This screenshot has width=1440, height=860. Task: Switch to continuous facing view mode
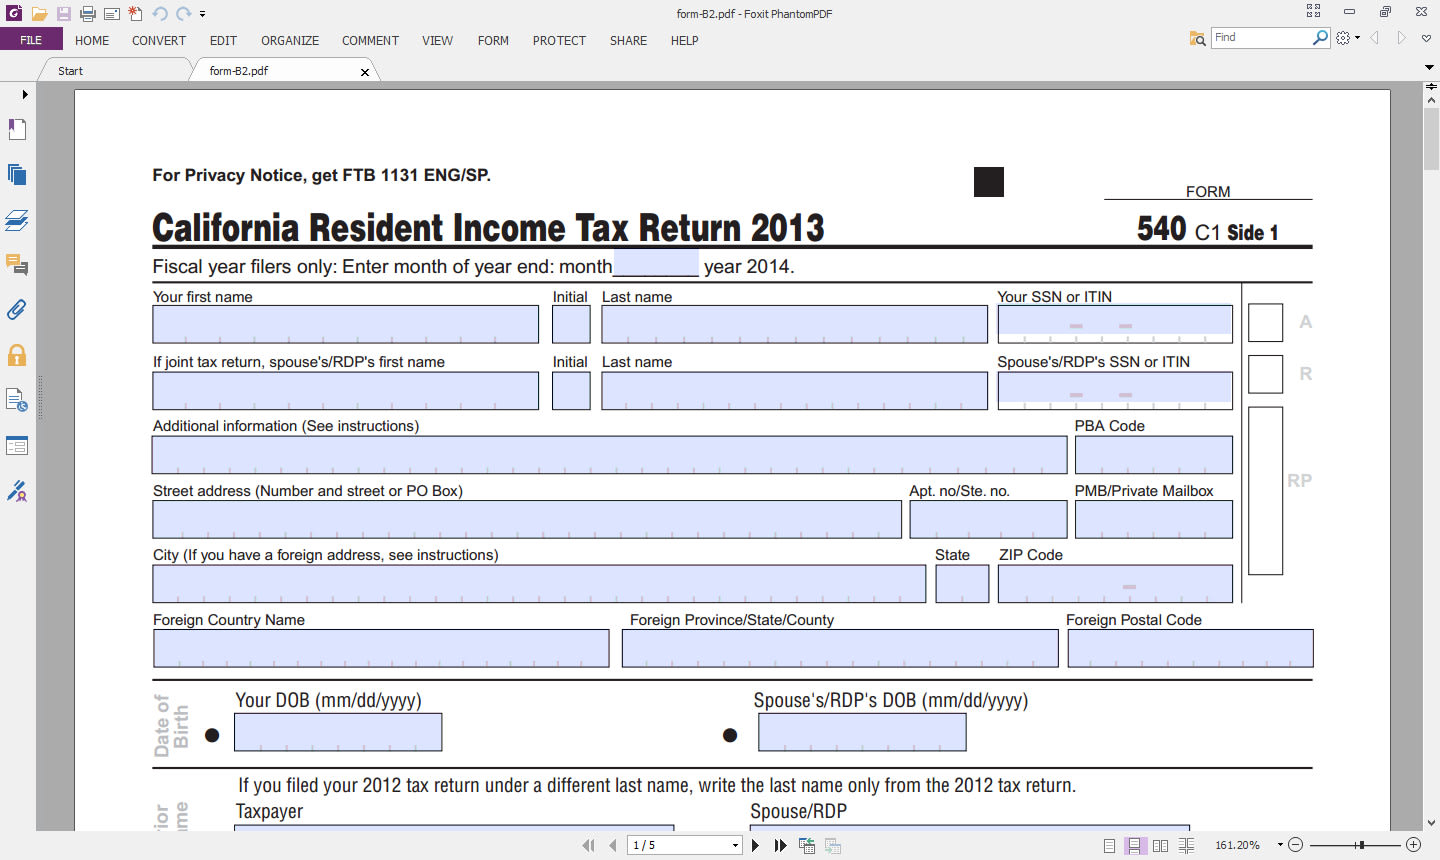[x=1186, y=846]
